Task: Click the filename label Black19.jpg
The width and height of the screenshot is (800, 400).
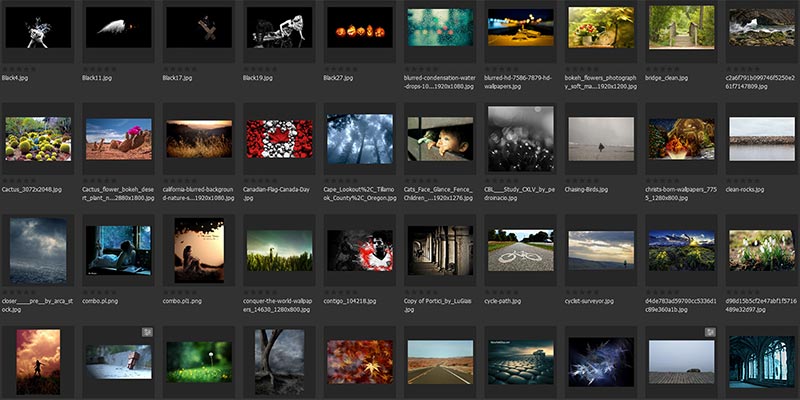Action: 258,78
